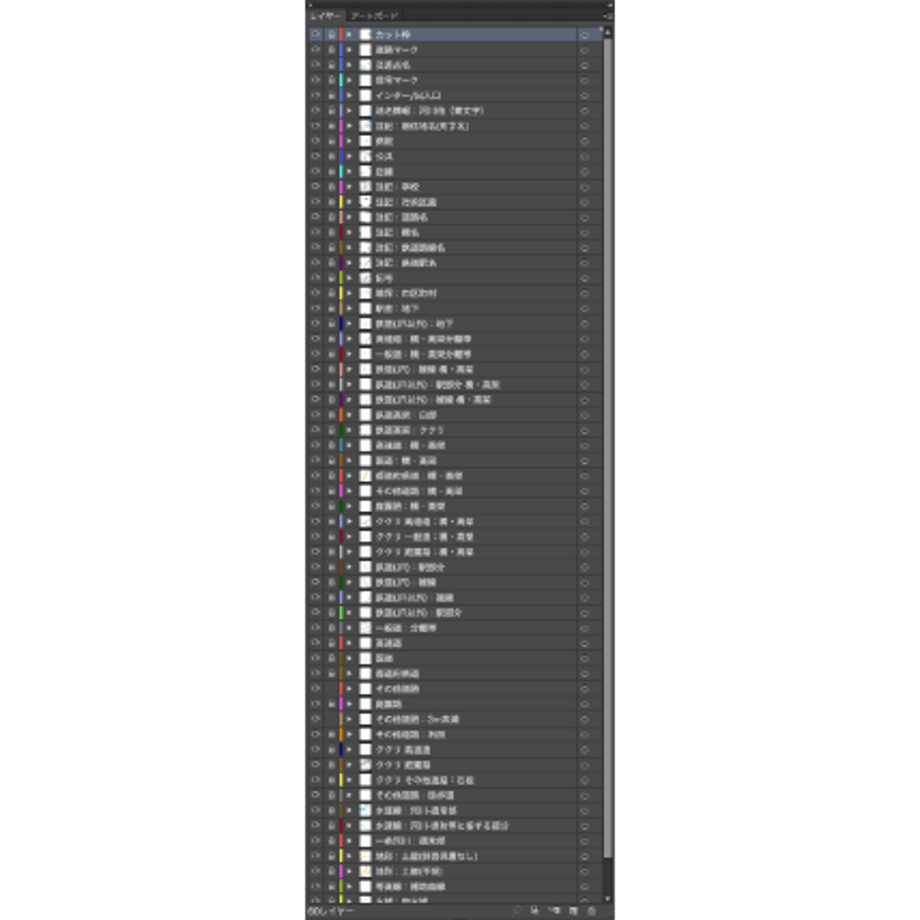Click the scrollbar down arrow
The width and height of the screenshot is (920, 920).
coord(608,898)
